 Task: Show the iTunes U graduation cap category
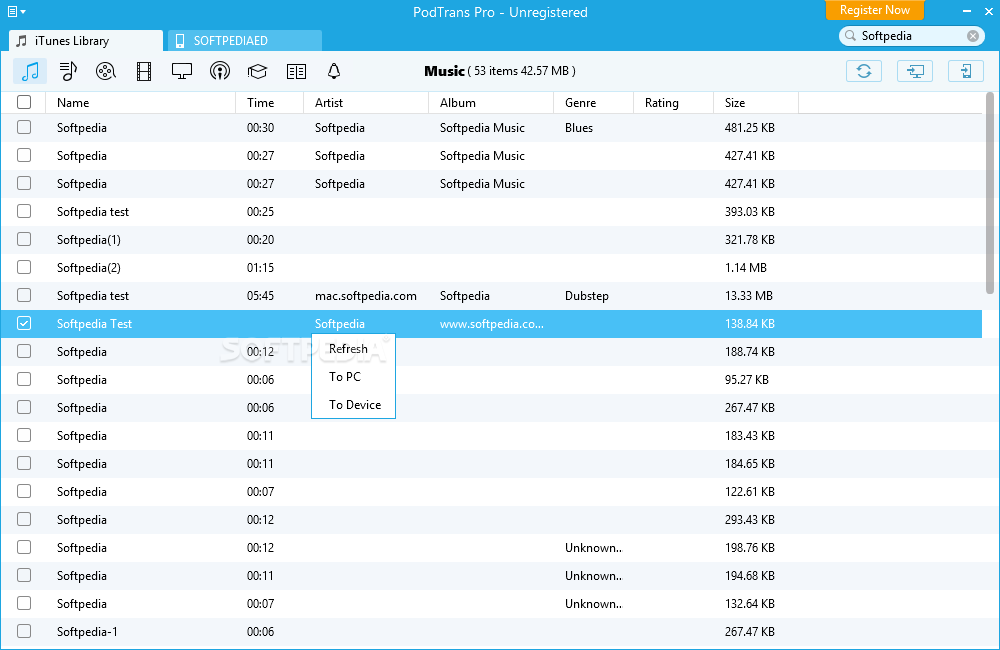pyautogui.click(x=258, y=71)
